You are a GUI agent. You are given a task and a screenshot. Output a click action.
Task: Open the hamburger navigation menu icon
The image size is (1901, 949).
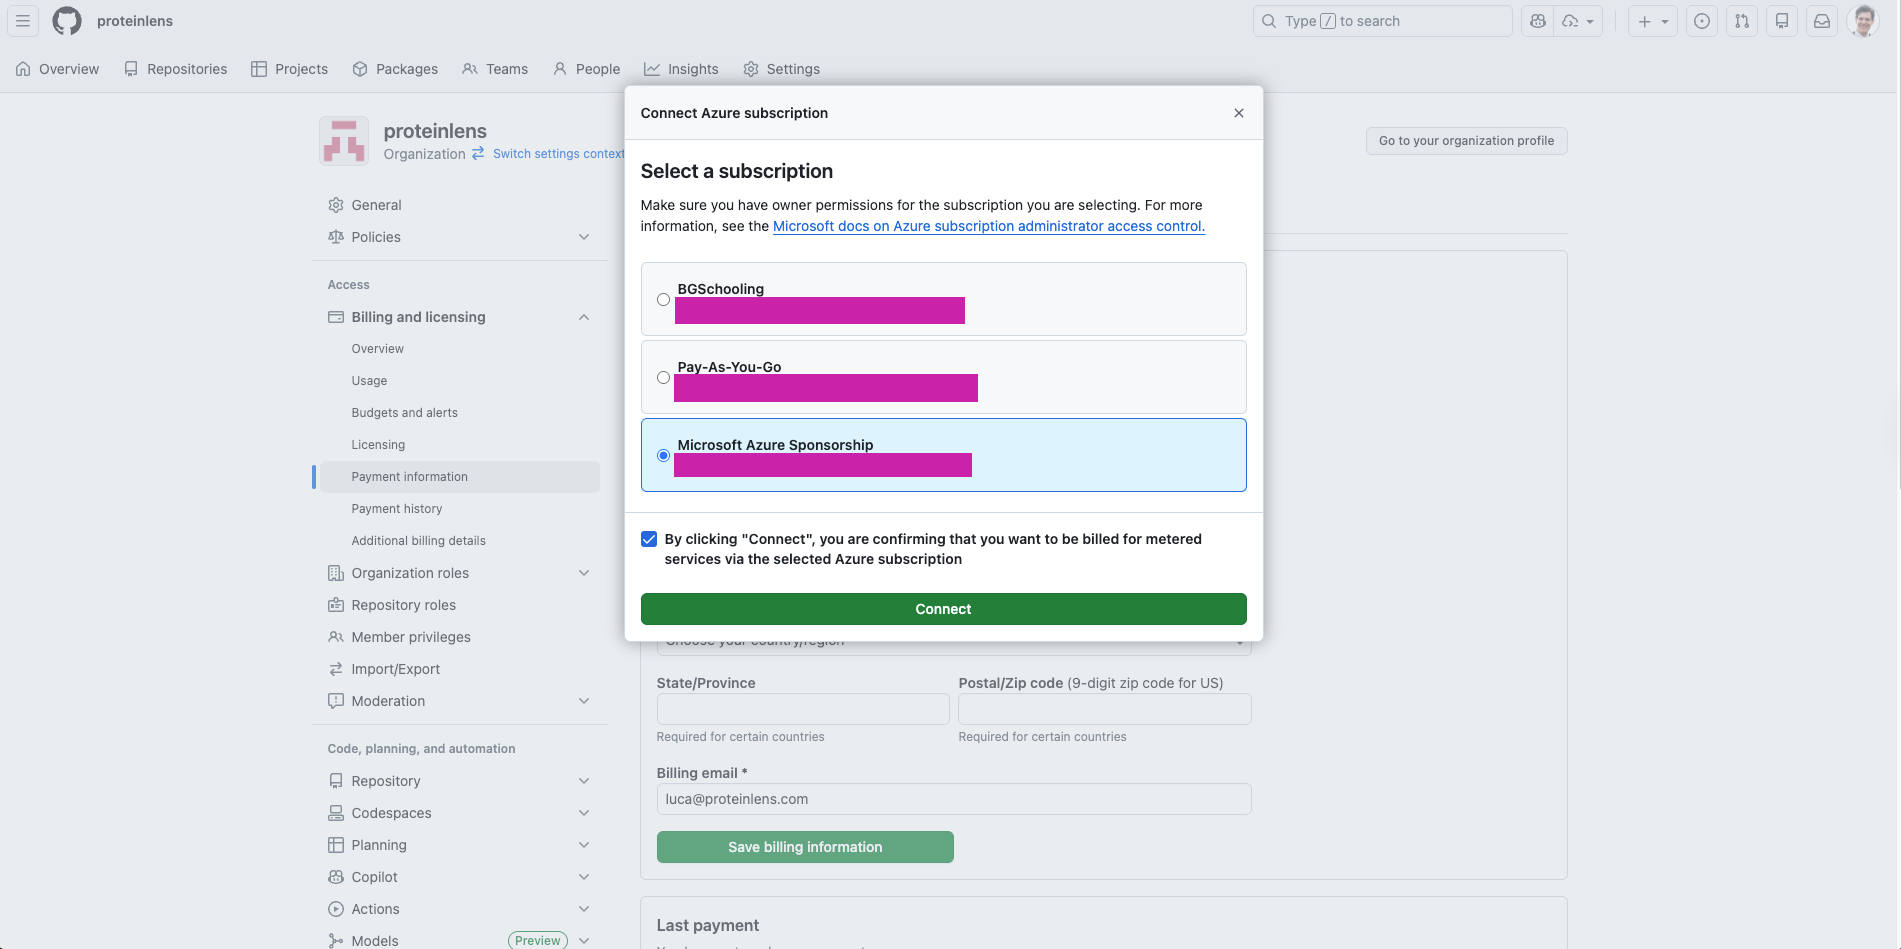pyautogui.click(x=21, y=20)
